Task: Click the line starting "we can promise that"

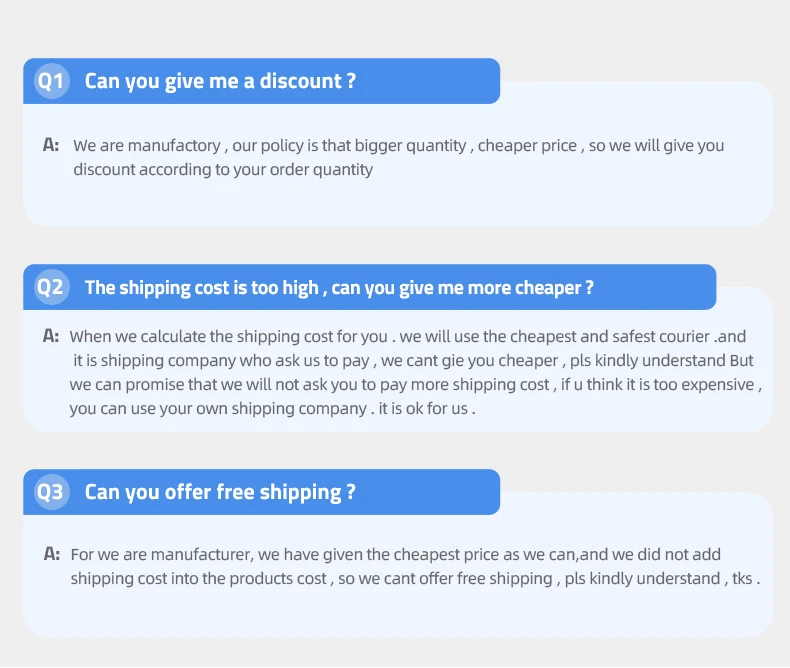Action: coord(415,385)
